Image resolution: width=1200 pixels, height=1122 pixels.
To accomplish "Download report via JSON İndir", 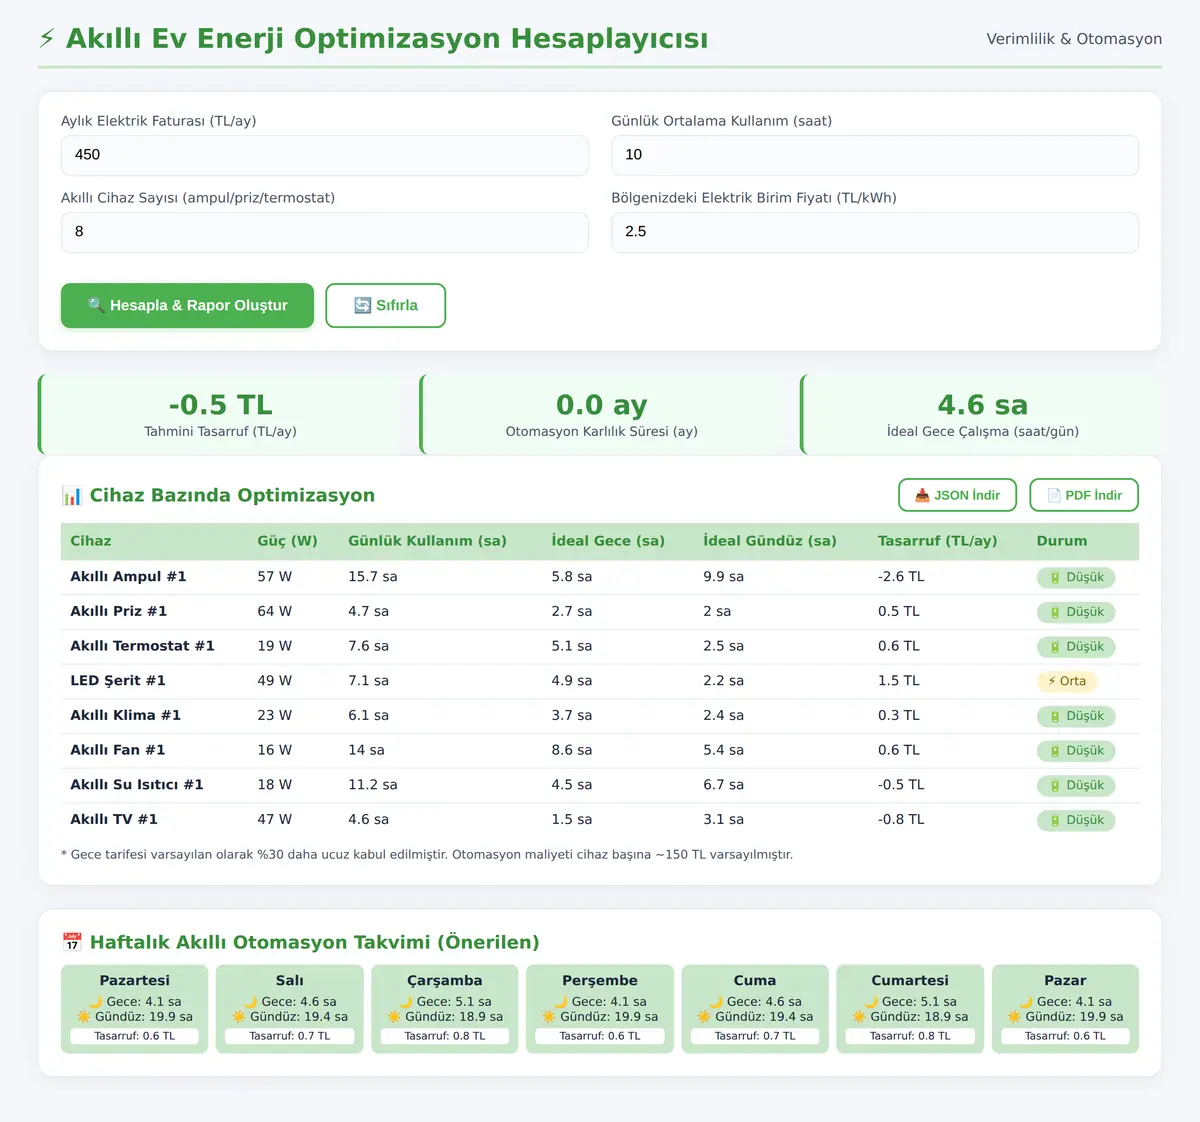I will point(957,495).
